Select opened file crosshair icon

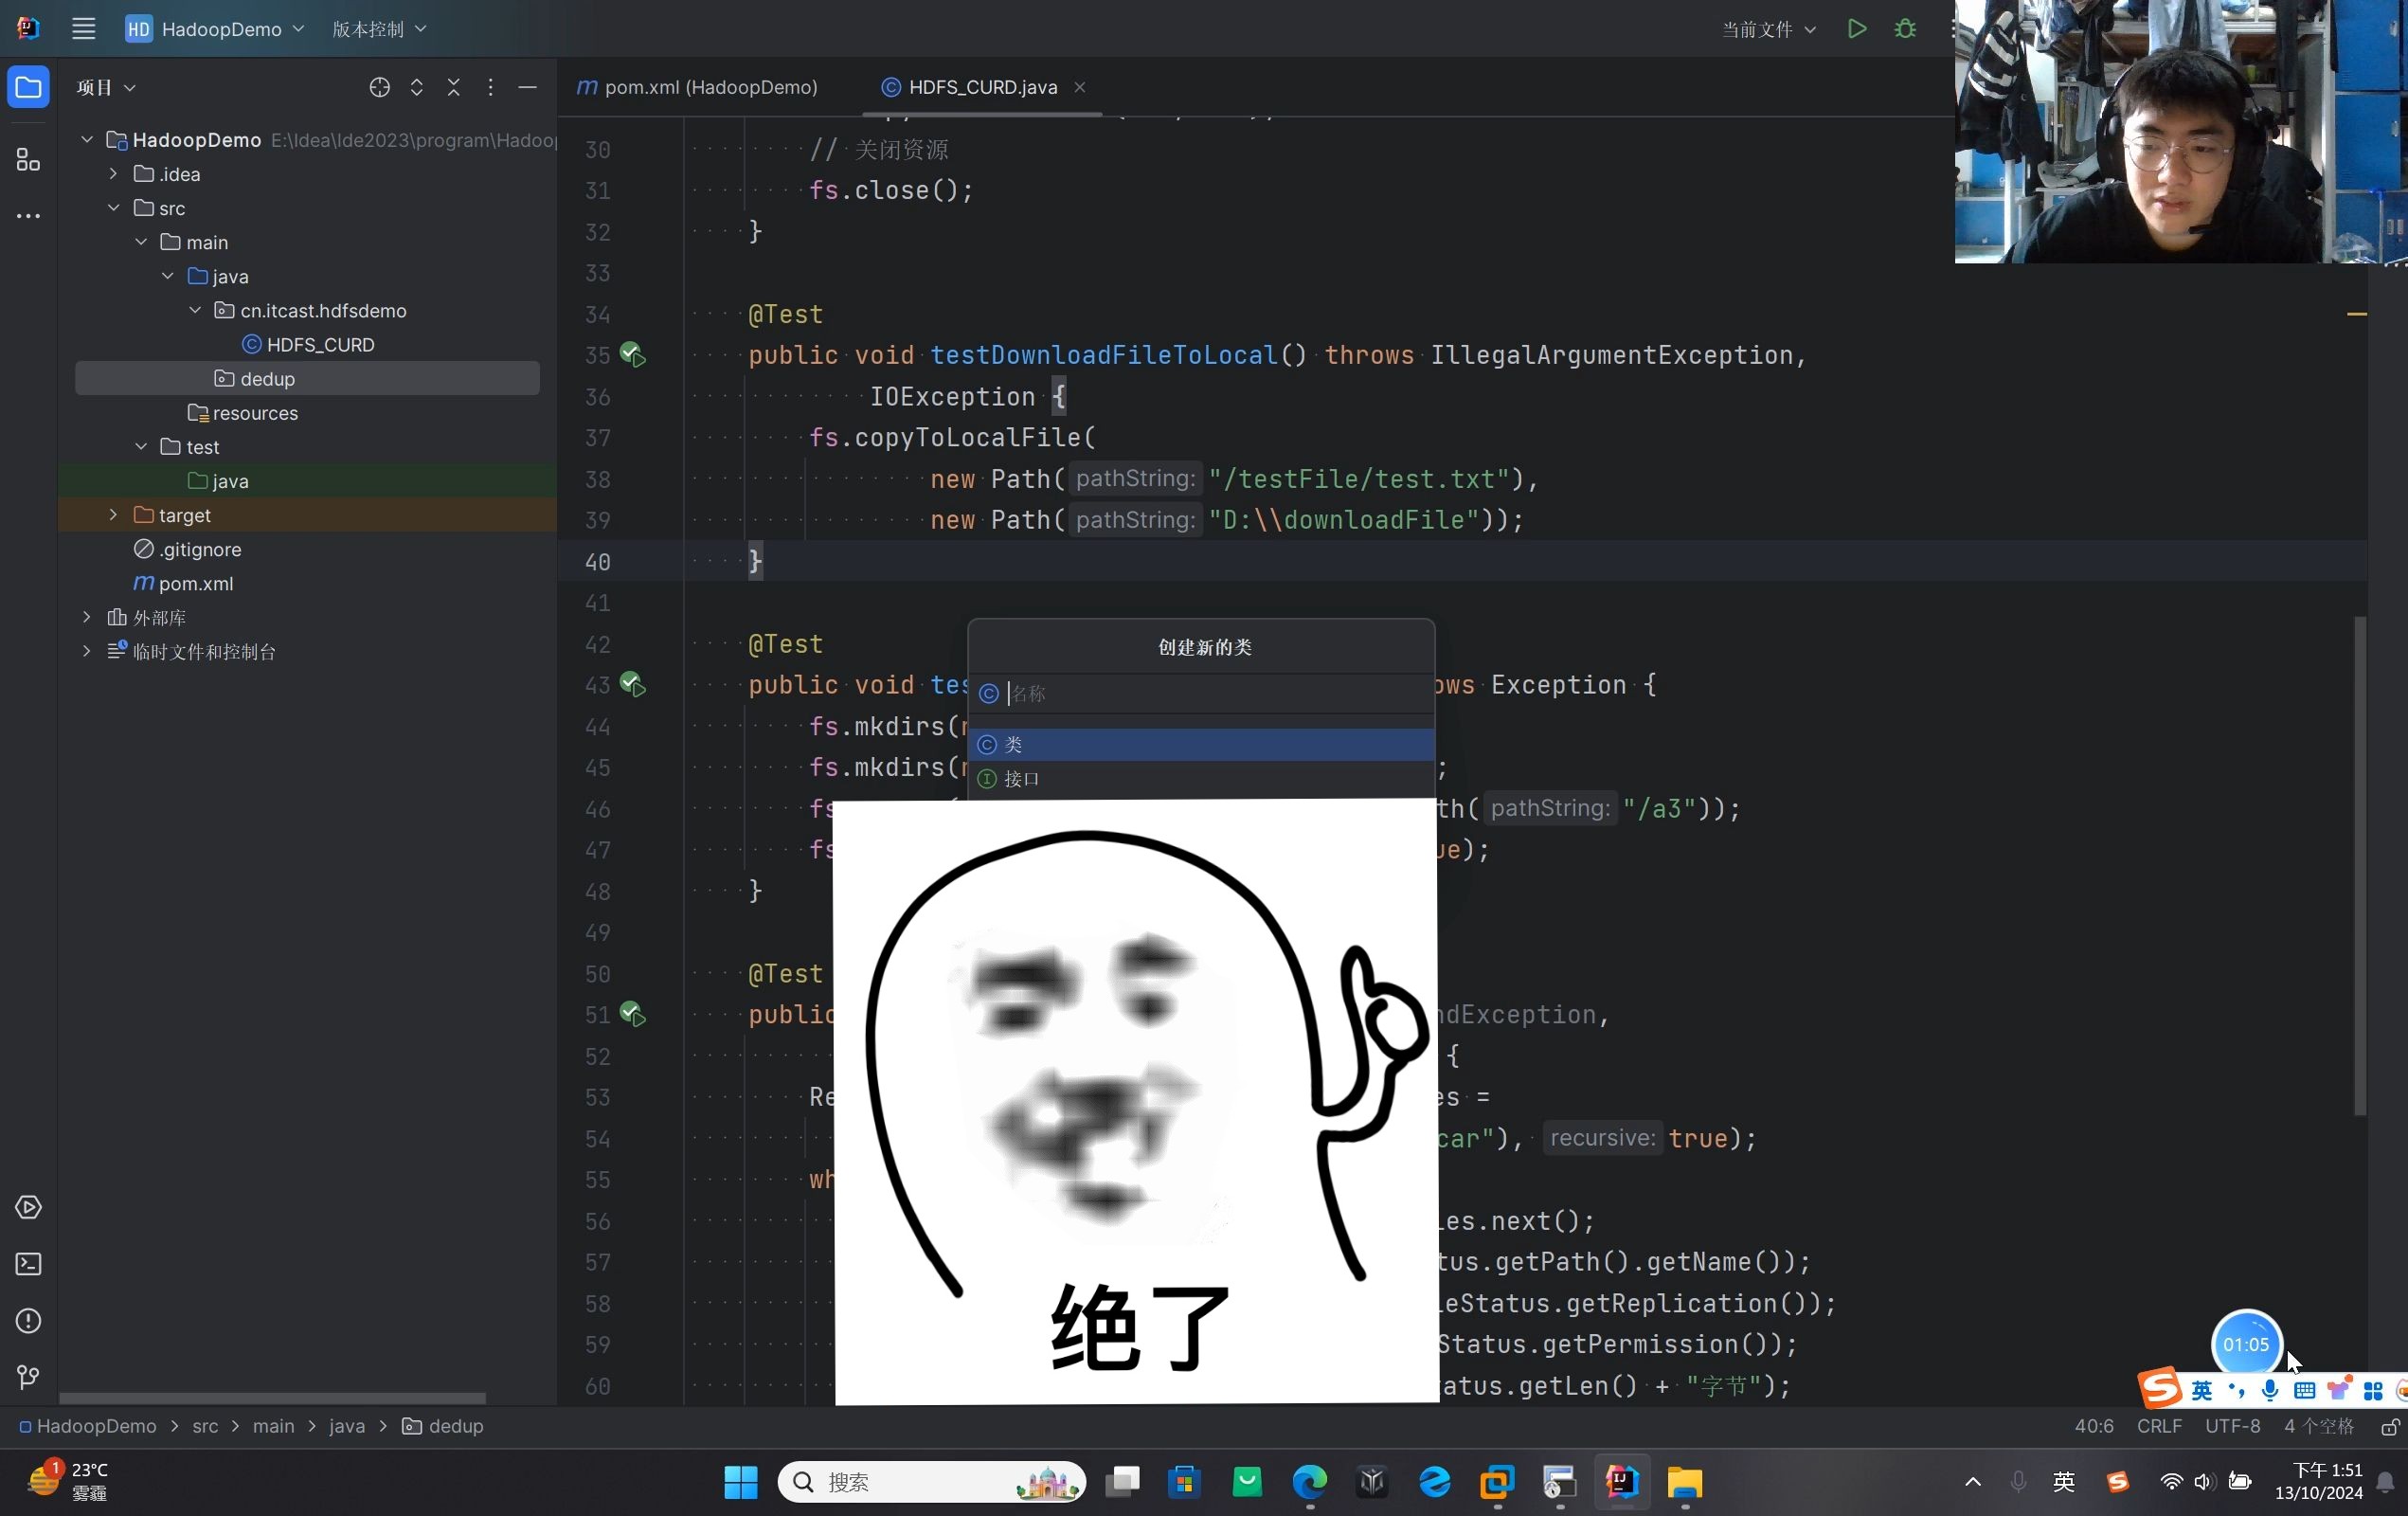click(379, 88)
